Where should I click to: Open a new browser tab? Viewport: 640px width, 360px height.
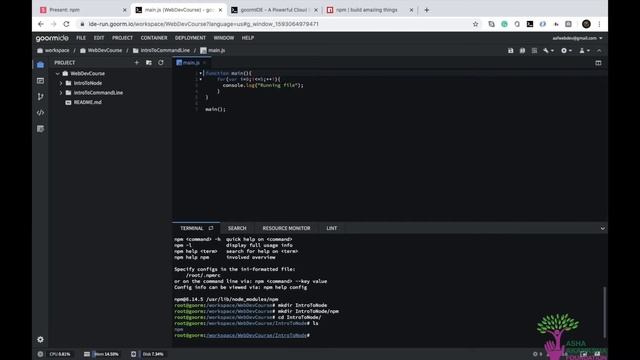[427, 10]
